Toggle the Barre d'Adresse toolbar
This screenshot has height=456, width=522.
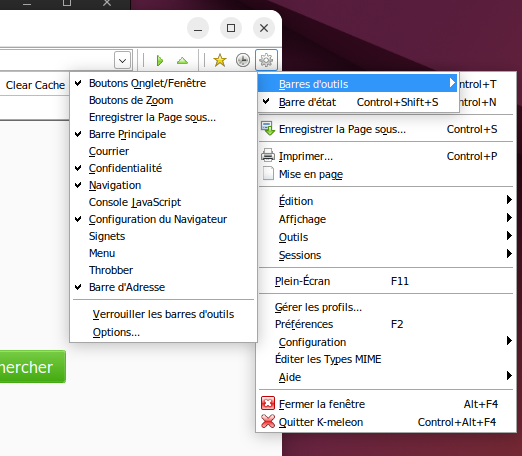[x=163, y=287]
